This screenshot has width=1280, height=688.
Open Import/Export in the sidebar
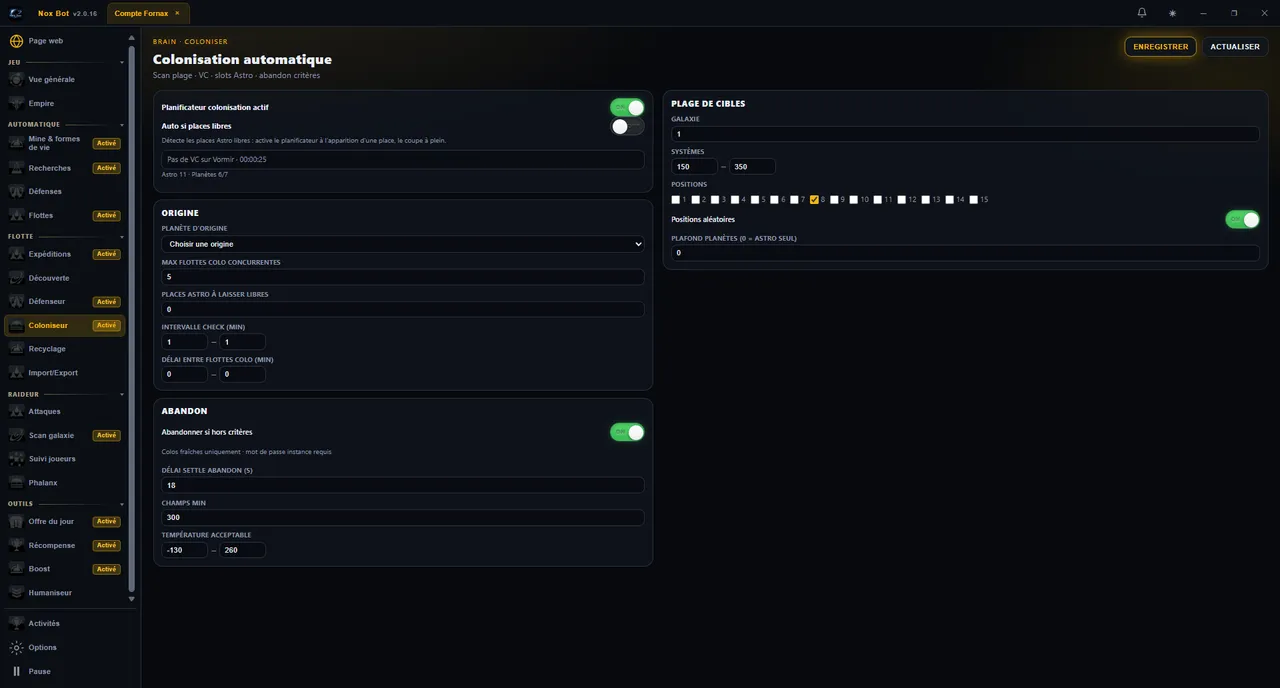pyautogui.click(x=65, y=373)
